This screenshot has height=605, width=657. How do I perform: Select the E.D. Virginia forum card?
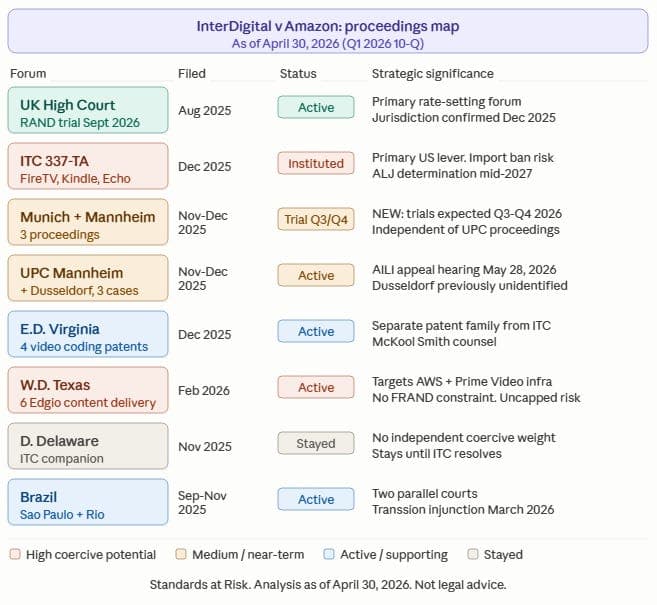click(88, 334)
